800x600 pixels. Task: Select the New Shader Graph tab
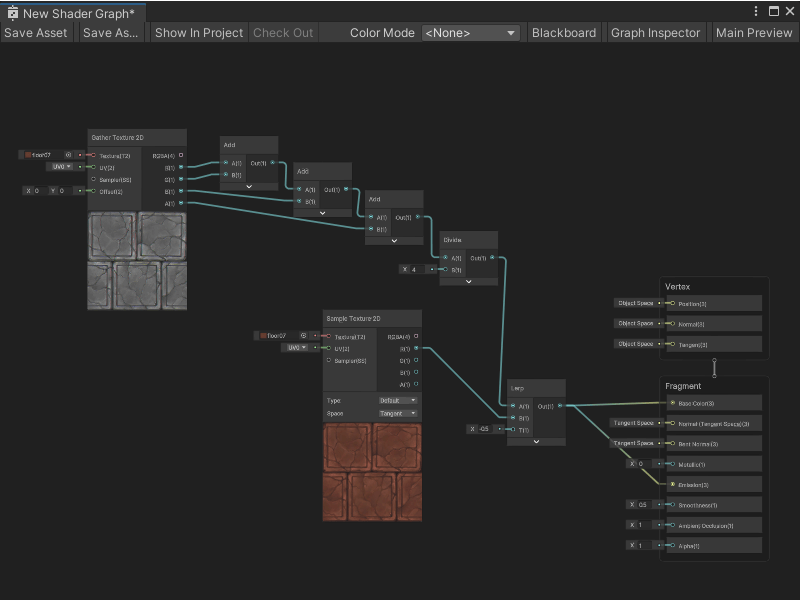(70, 10)
